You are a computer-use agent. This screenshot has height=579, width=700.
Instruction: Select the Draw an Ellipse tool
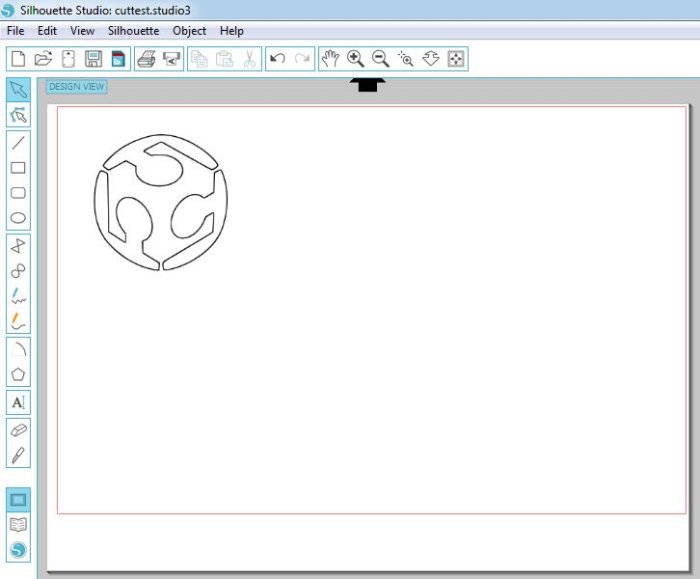tap(18, 218)
